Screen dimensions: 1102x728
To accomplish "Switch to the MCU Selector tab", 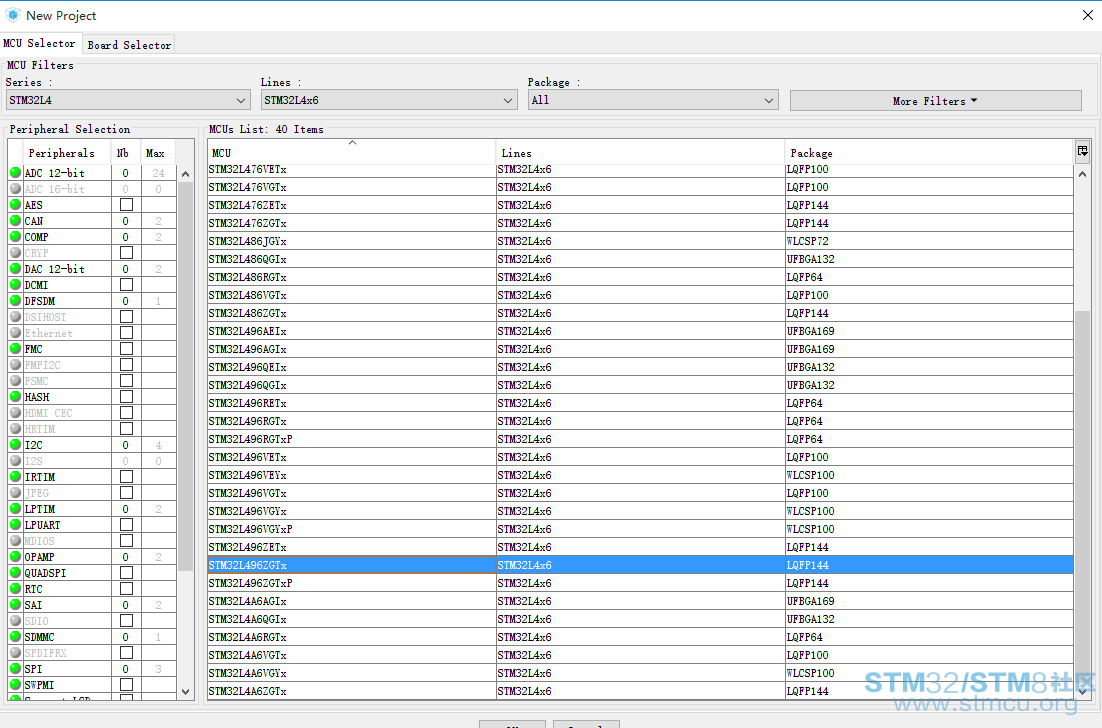I will pos(39,43).
